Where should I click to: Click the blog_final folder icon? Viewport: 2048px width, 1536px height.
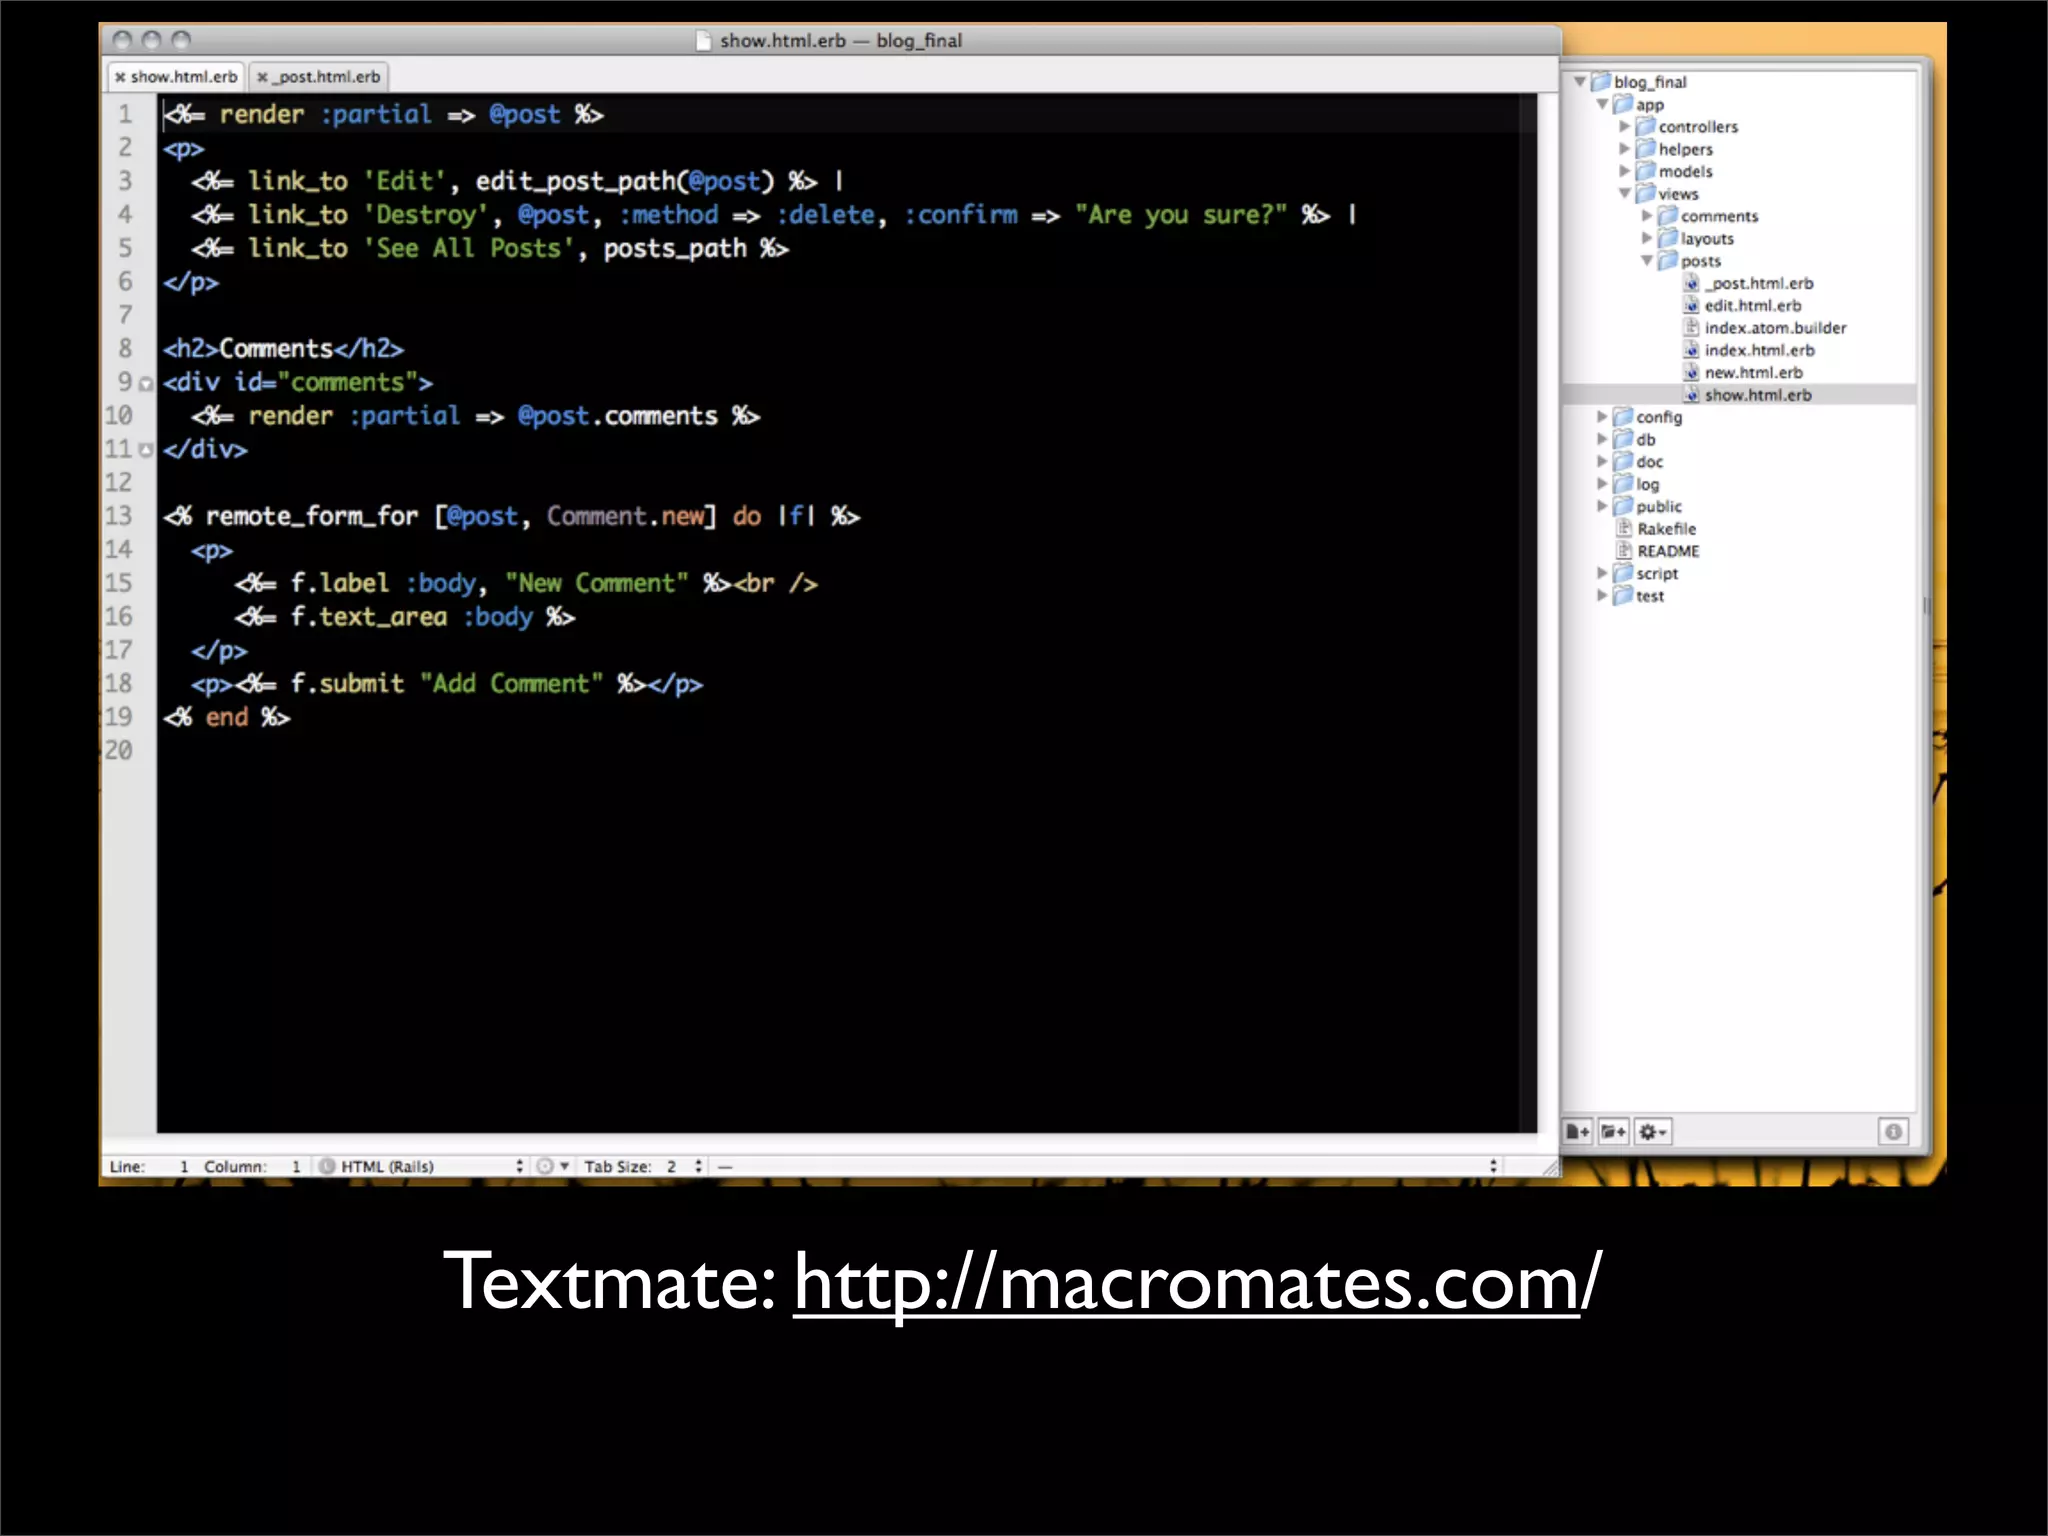tap(1601, 81)
